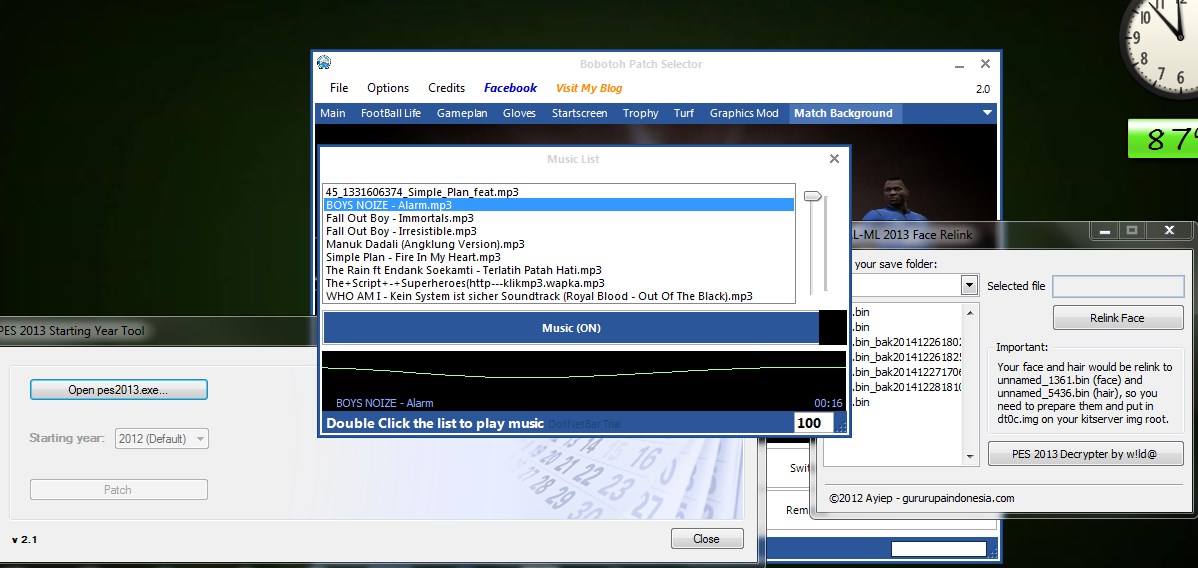This screenshot has width=1198, height=568.
Task: Click the Patch Selector bottom-right resize grip
Action: (x=992, y=552)
